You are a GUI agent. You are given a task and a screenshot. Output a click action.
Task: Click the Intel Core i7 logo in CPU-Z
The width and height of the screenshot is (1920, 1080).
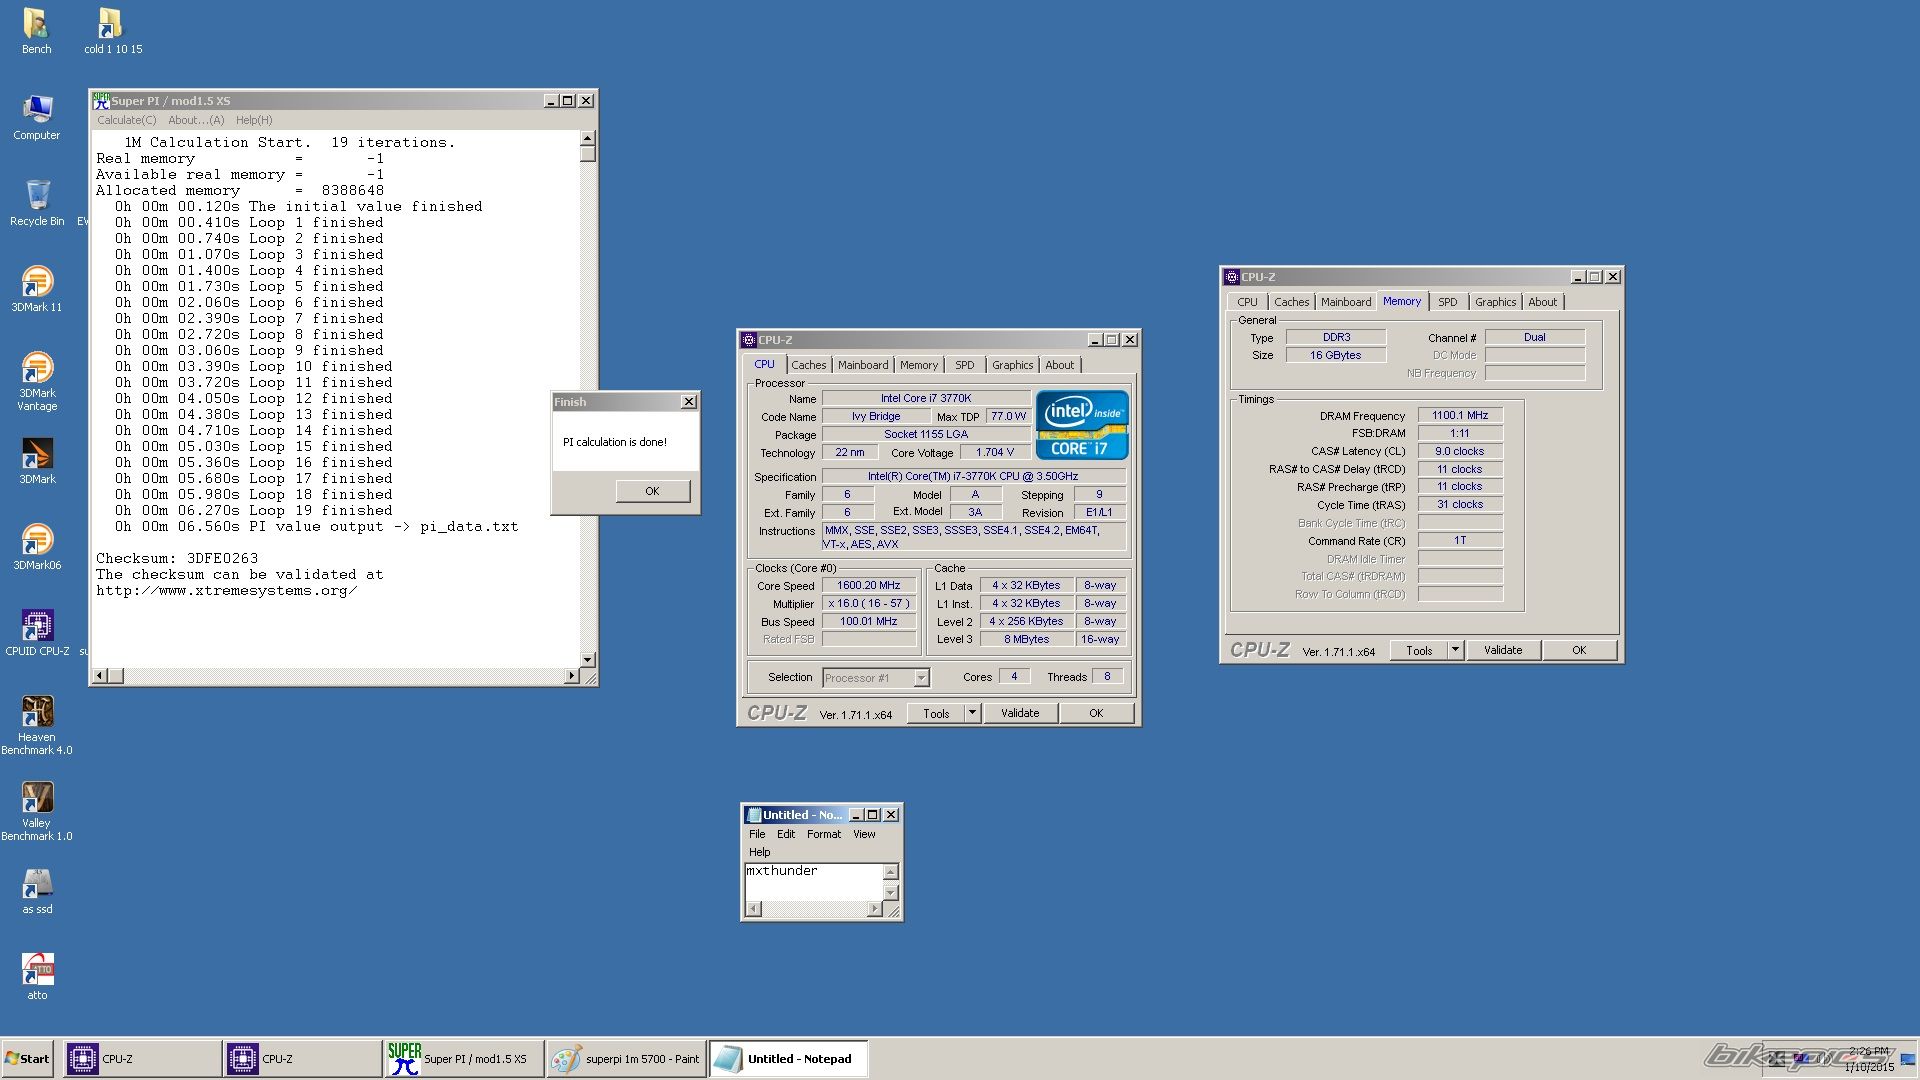coord(1081,424)
